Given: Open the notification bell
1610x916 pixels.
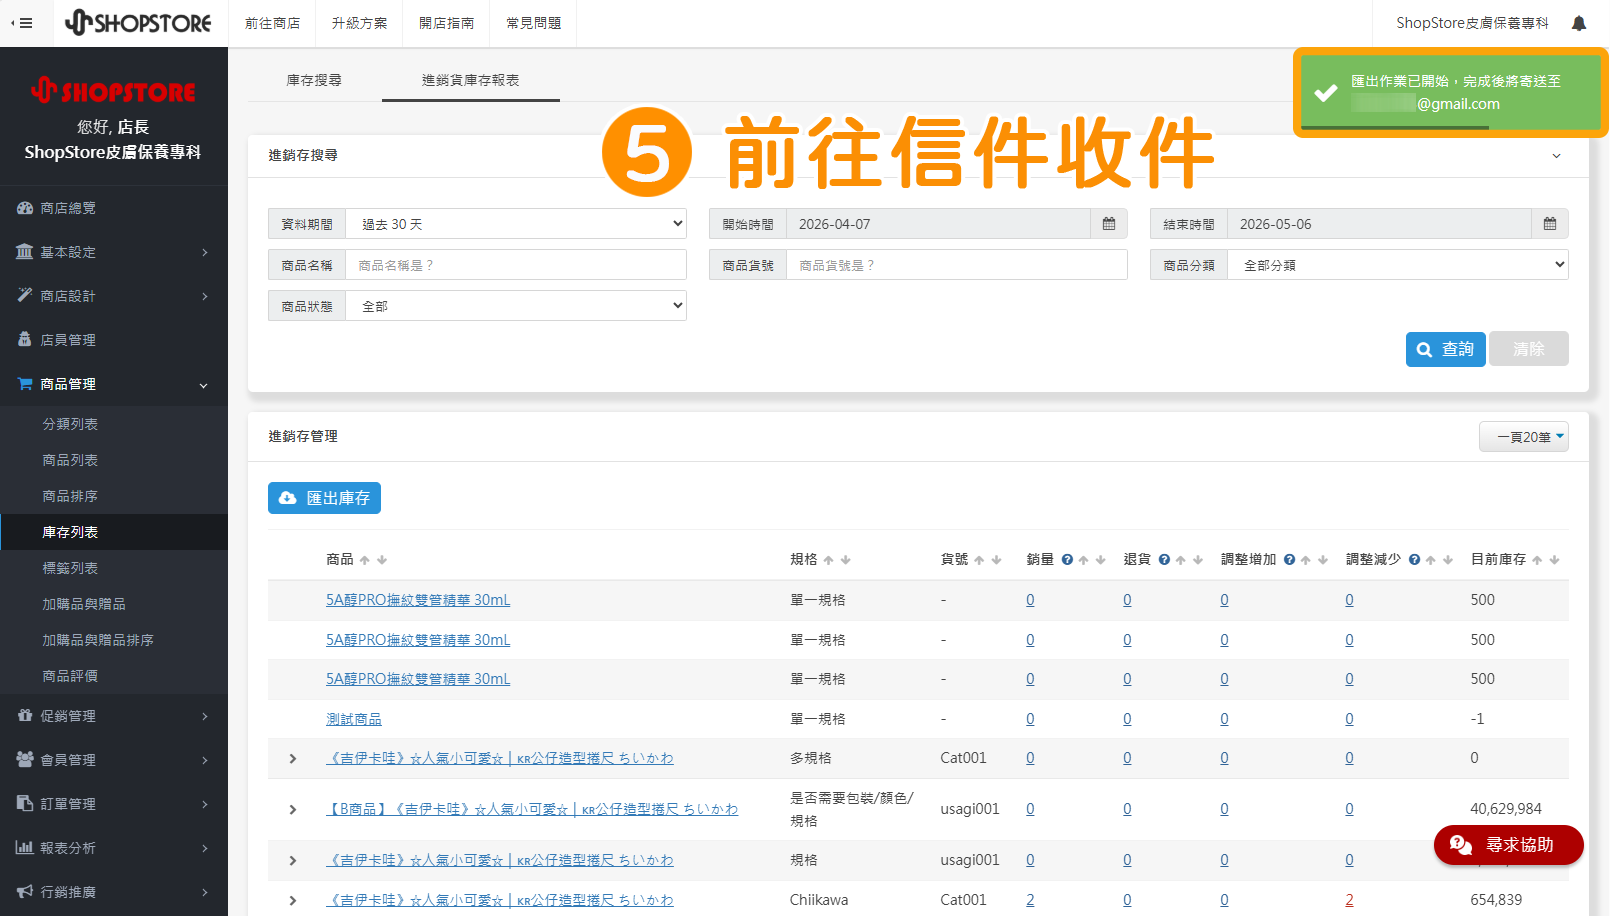Looking at the screenshot, I should pos(1579,23).
